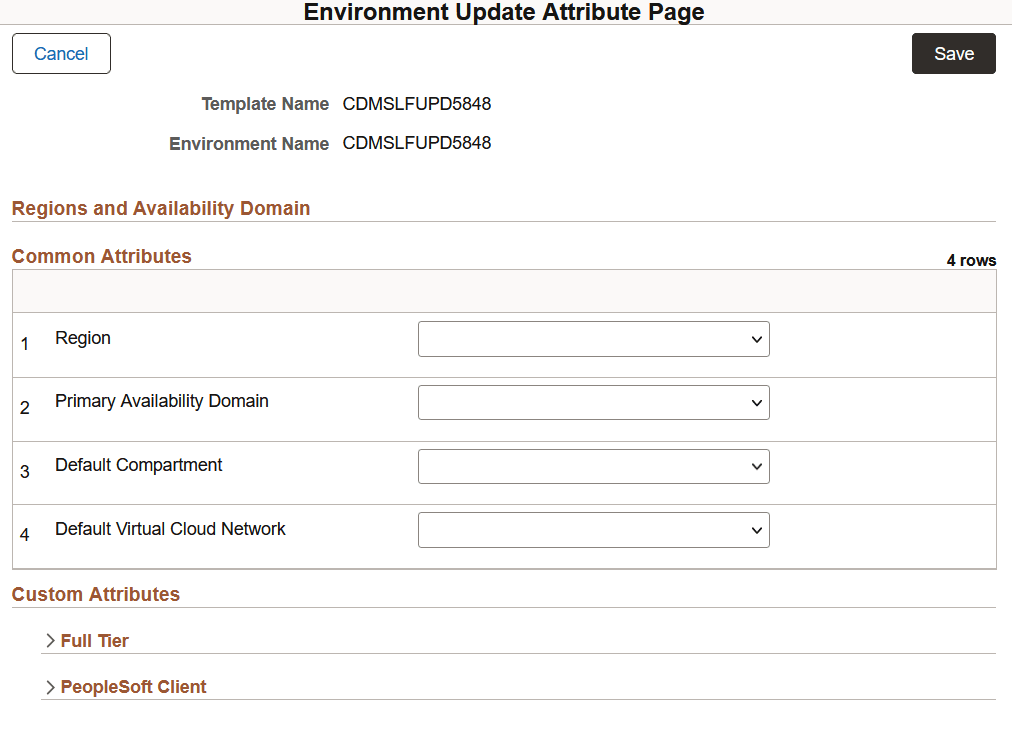Open the Region selection dropdown
Viewport: 1012px width, 744px height.
pyautogui.click(x=593, y=339)
